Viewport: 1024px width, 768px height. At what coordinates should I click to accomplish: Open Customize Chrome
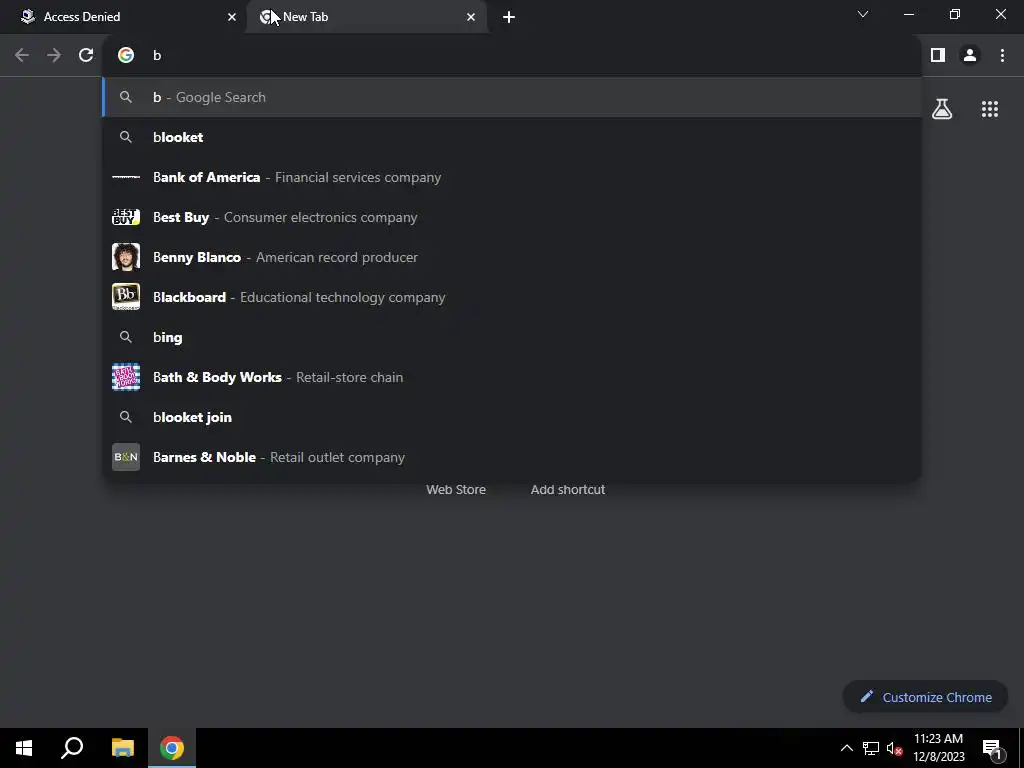coord(925,697)
